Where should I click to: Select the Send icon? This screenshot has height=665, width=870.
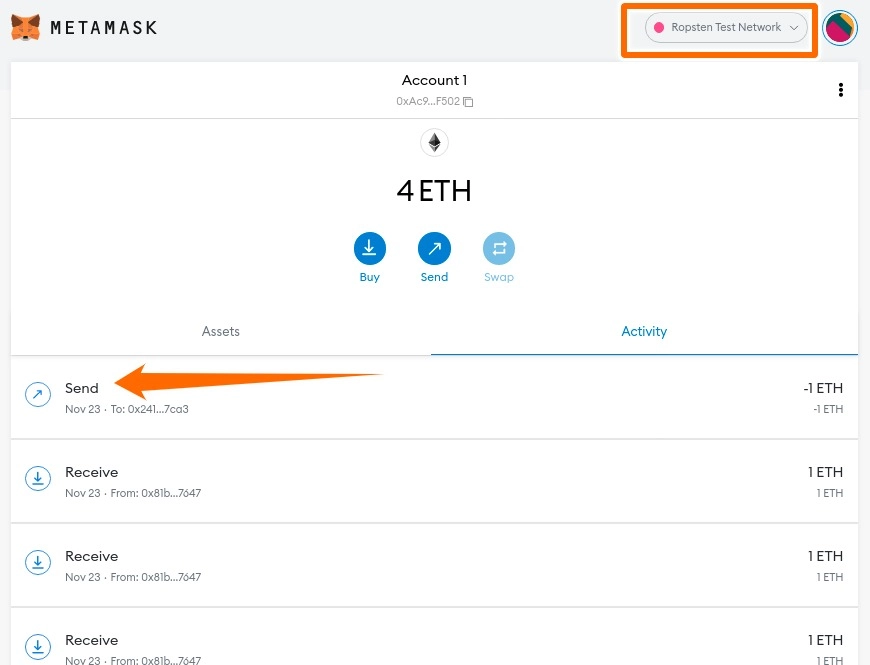(x=434, y=248)
